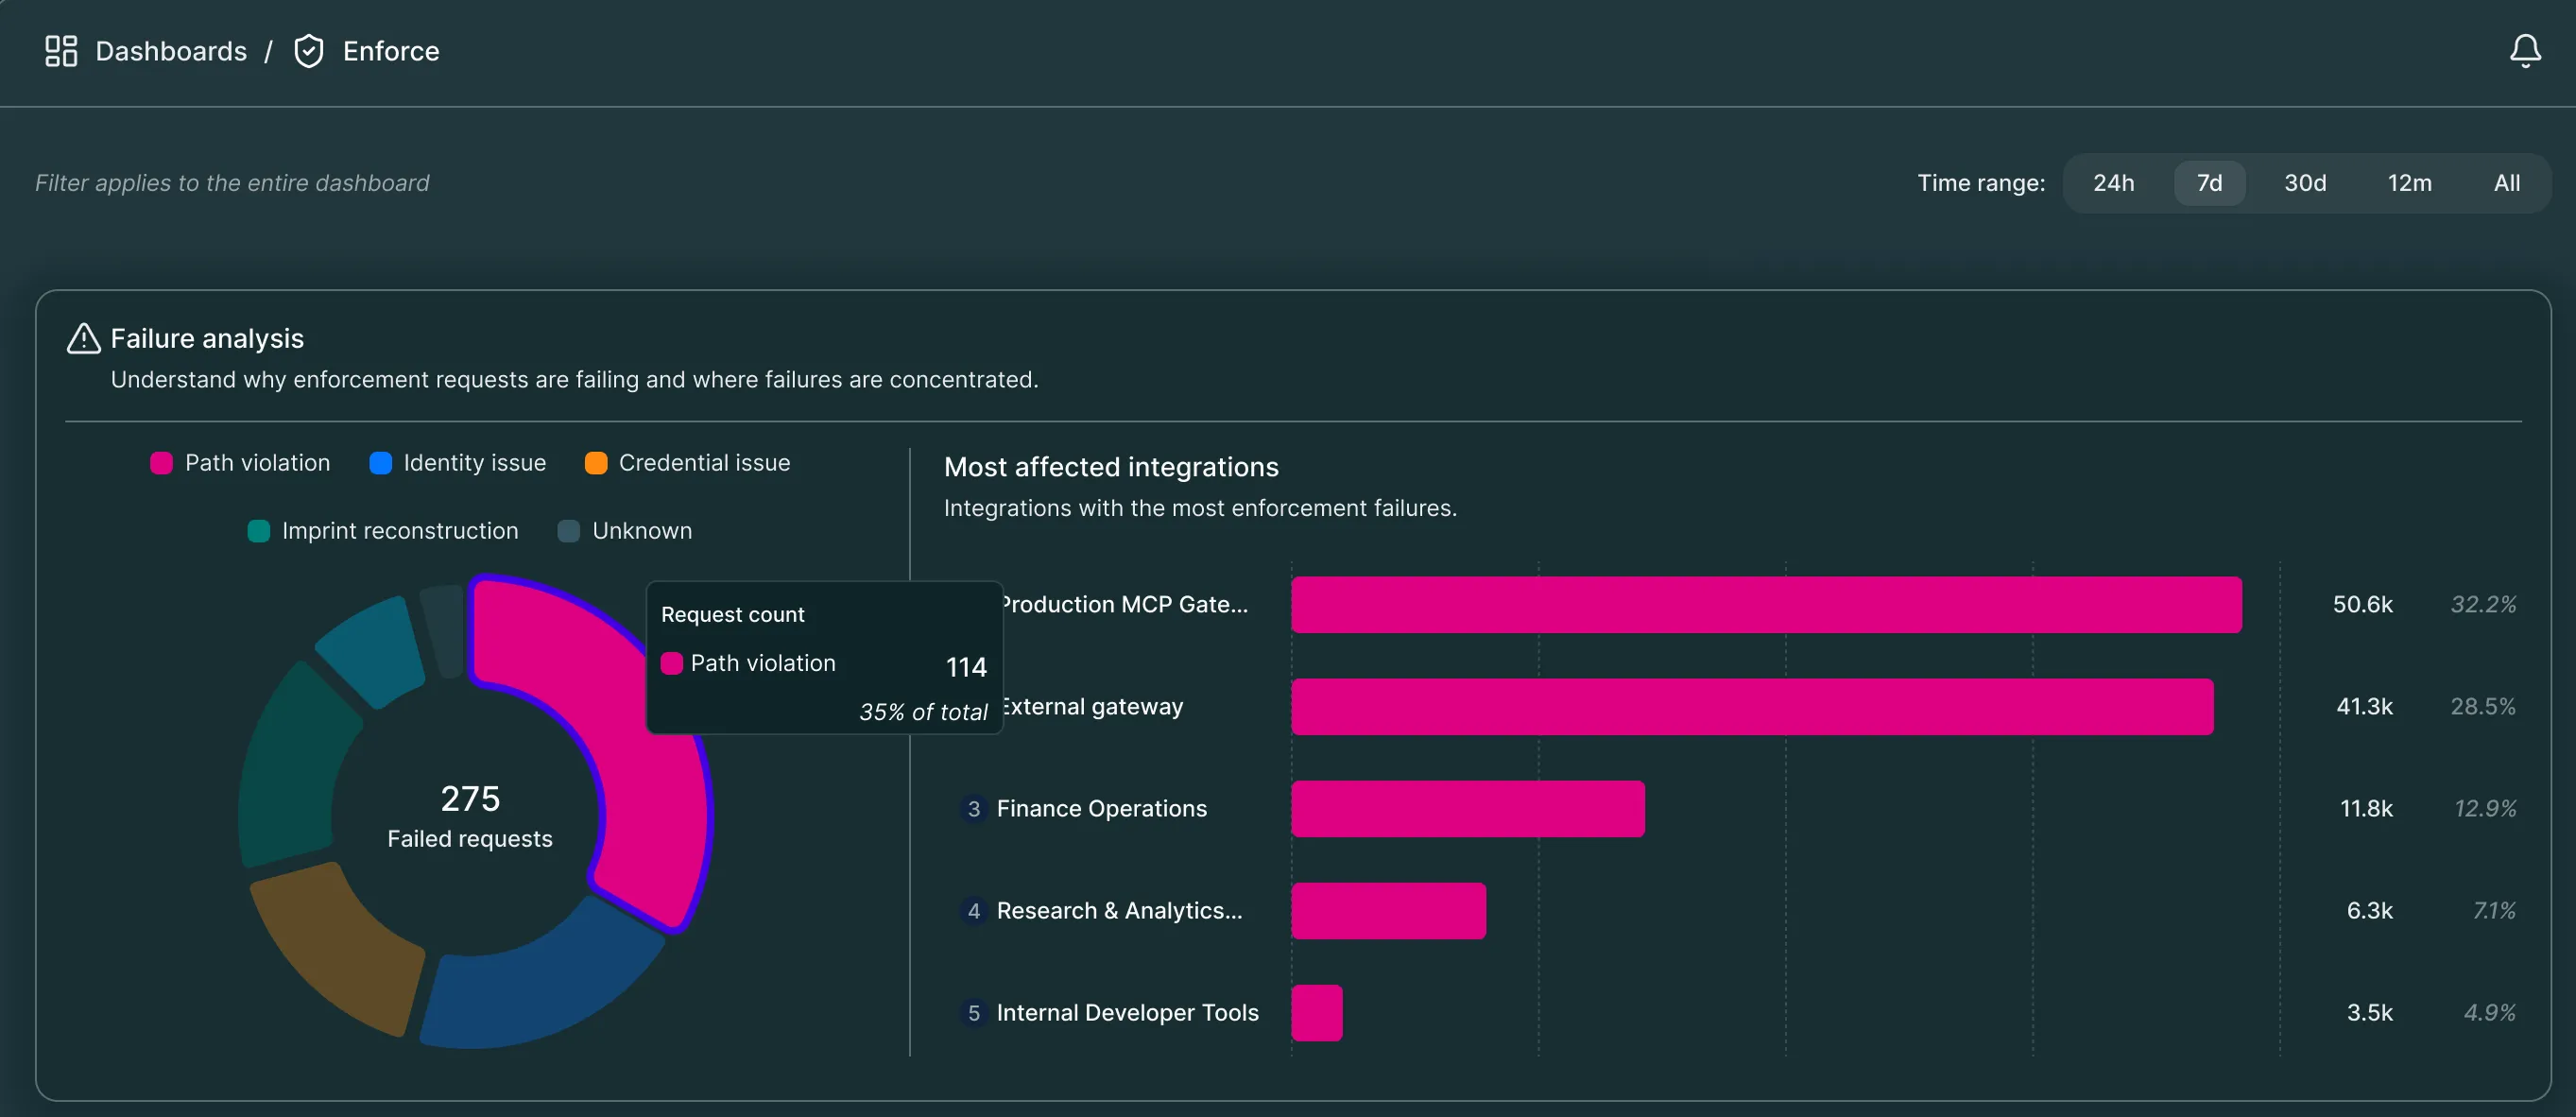This screenshot has height=1117, width=2576.
Task: Click 35% of total tooltip text
Action: tap(922, 711)
